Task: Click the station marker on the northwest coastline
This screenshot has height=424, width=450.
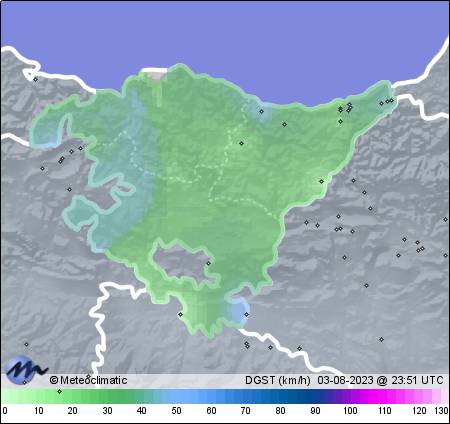Action: pyautogui.click(x=36, y=79)
